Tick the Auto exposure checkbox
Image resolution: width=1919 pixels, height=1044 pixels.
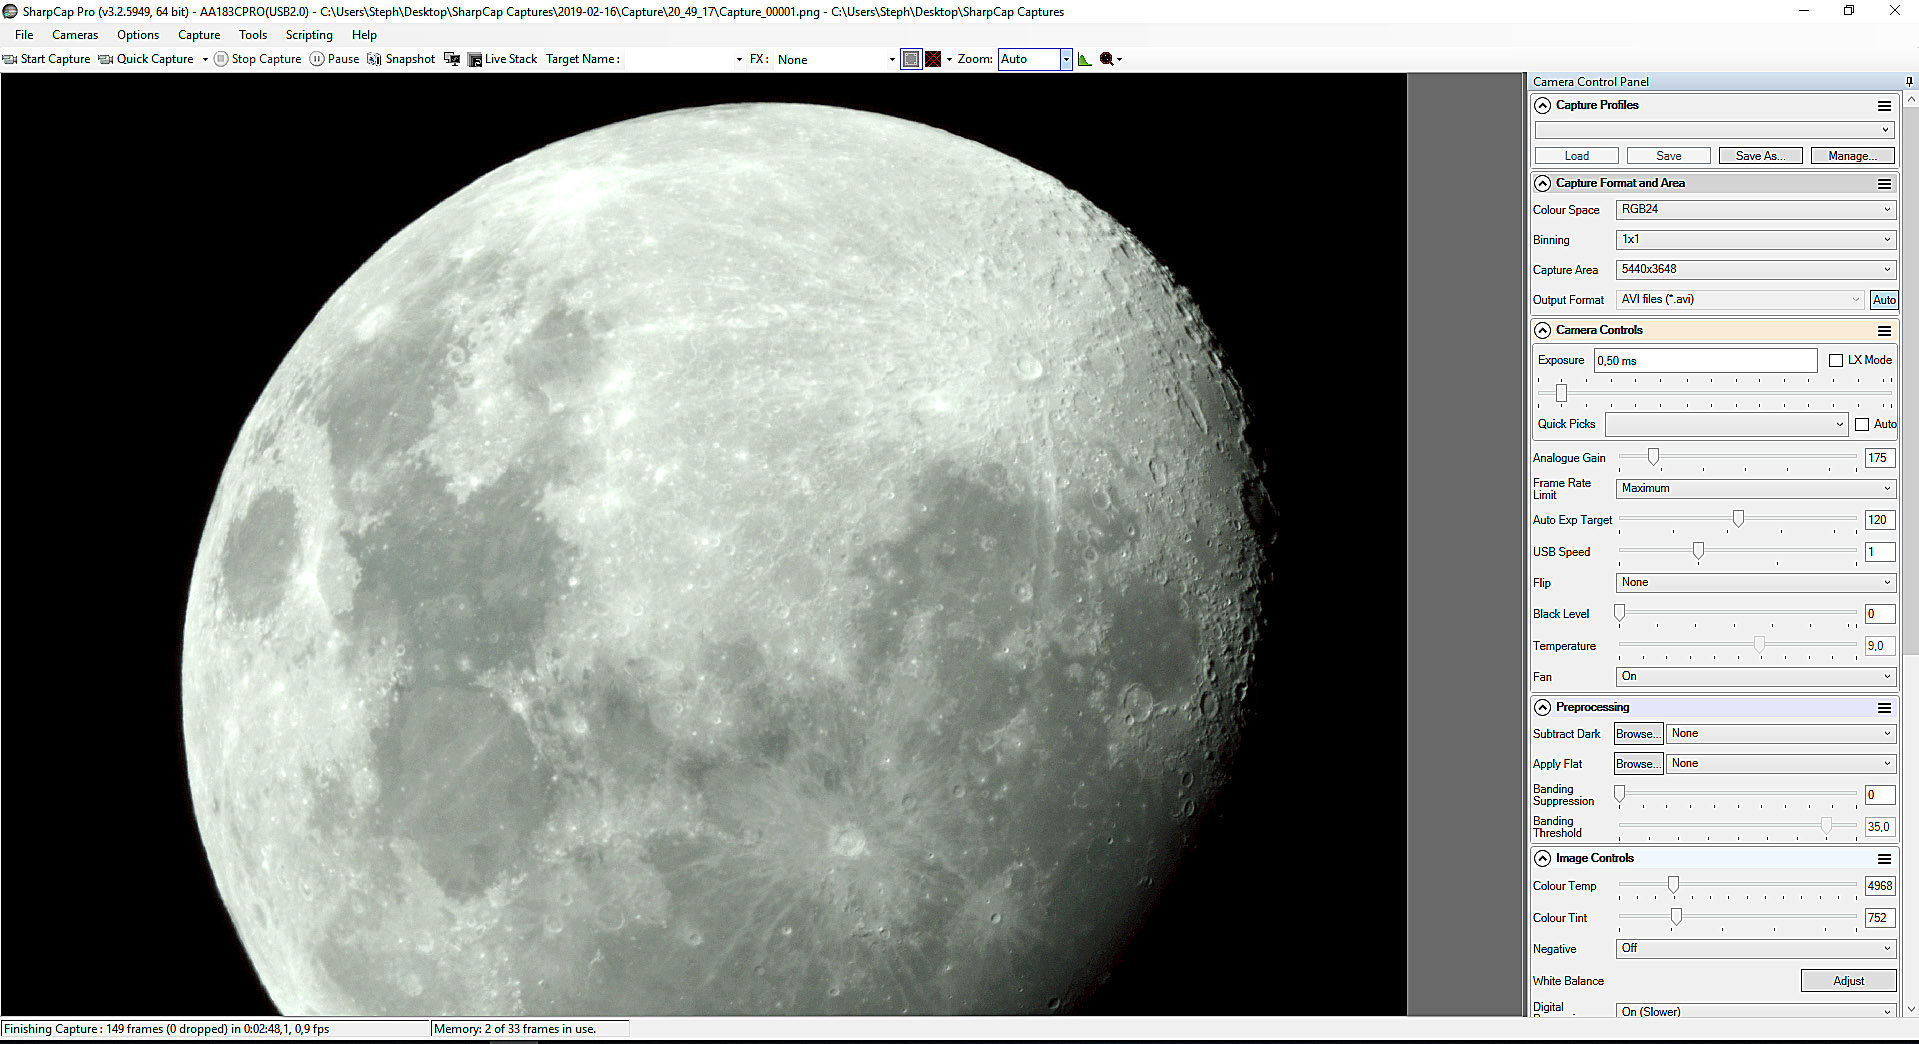[x=1862, y=424]
